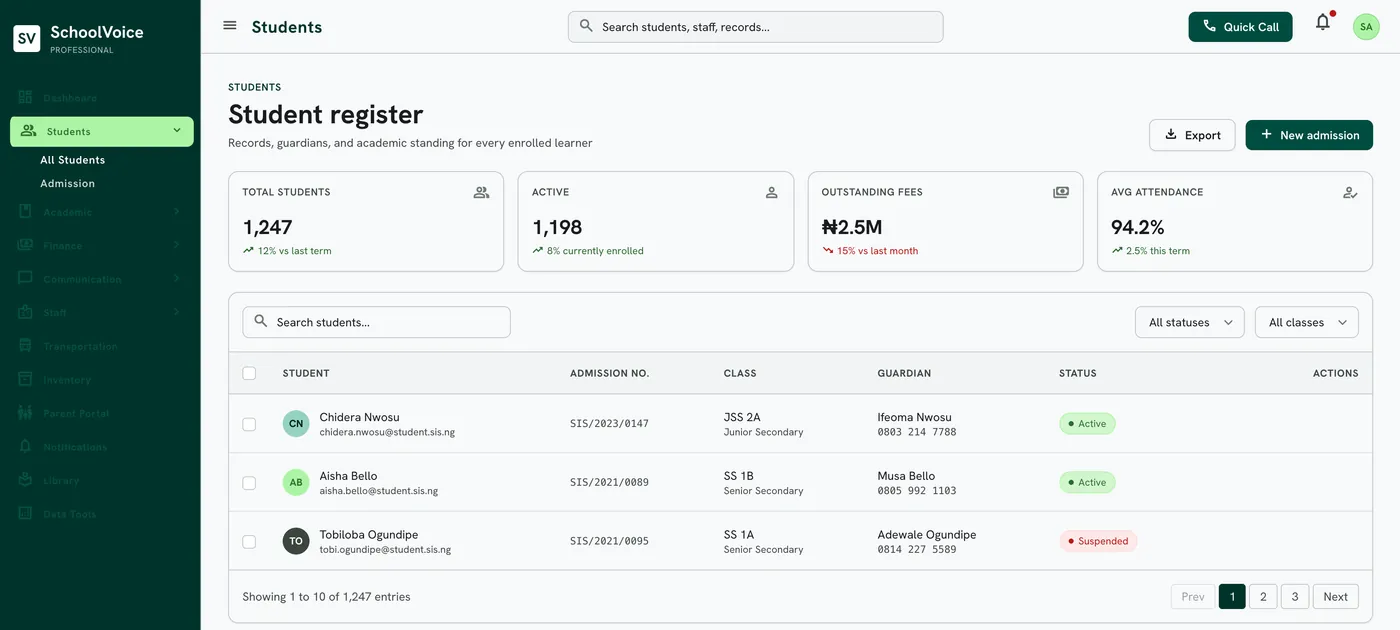This screenshot has width=1400, height=630.
Task: Toggle the select-all checkbox in table header
Action: (x=249, y=373)
